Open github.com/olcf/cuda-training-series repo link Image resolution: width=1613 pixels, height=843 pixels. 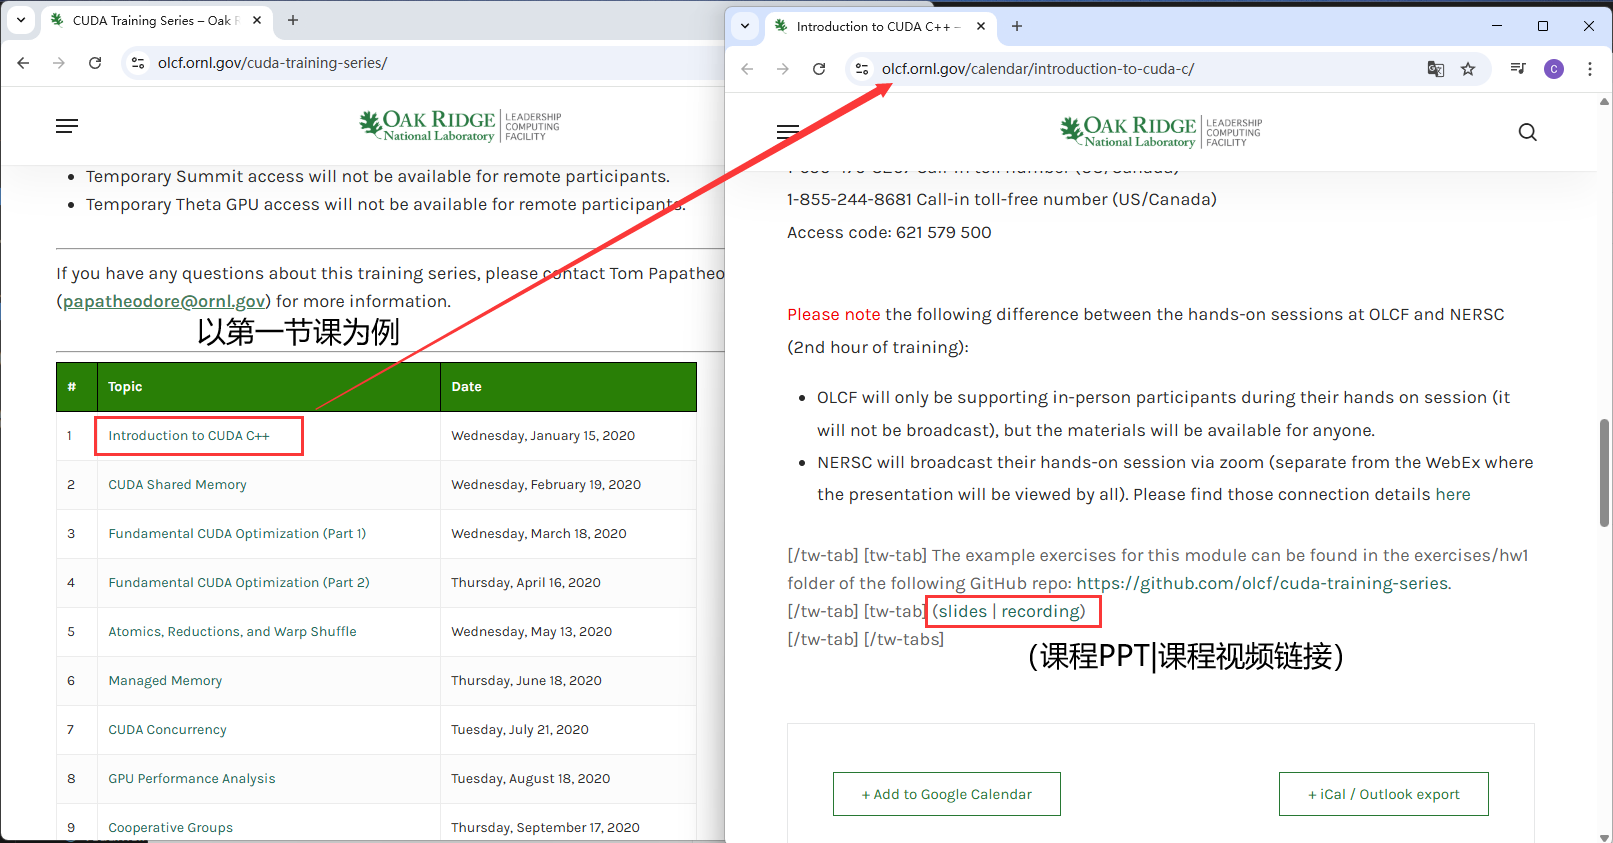[x=1263, y=583]
